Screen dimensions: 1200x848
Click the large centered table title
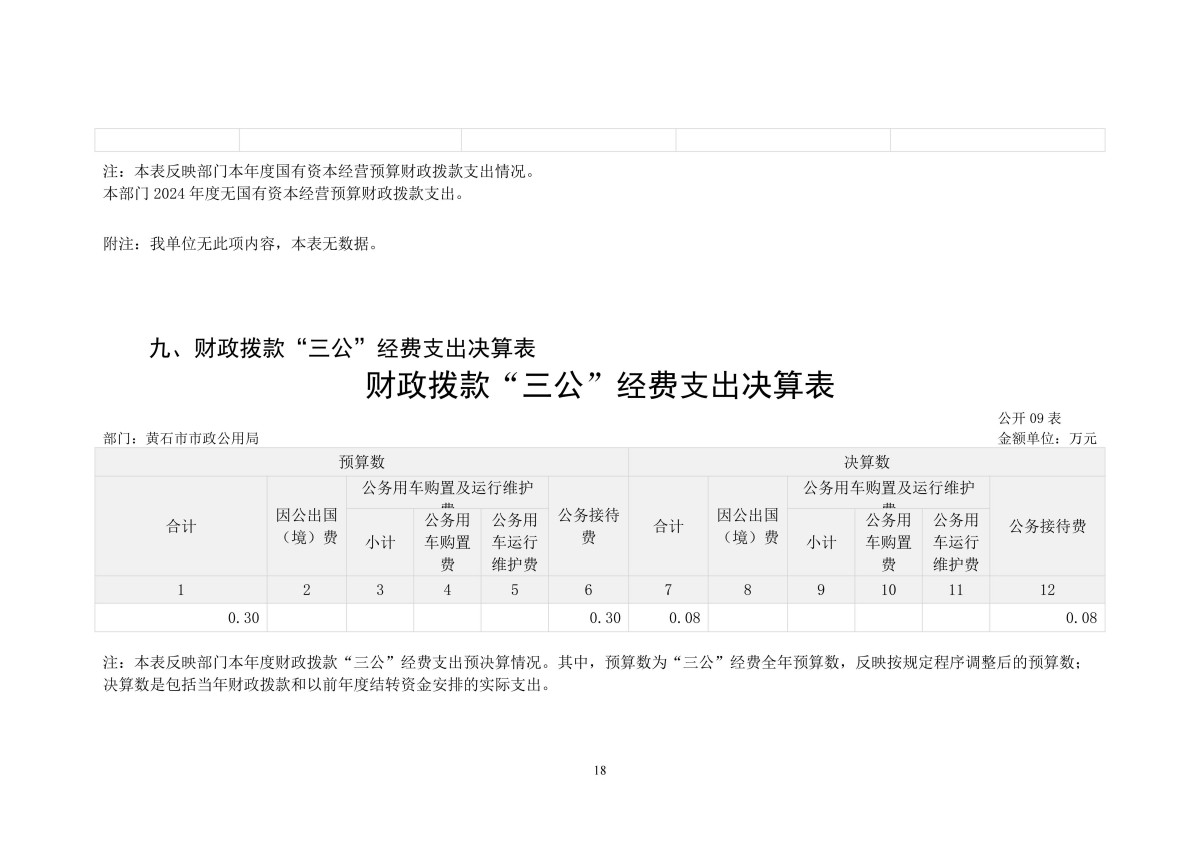point(600,386)
